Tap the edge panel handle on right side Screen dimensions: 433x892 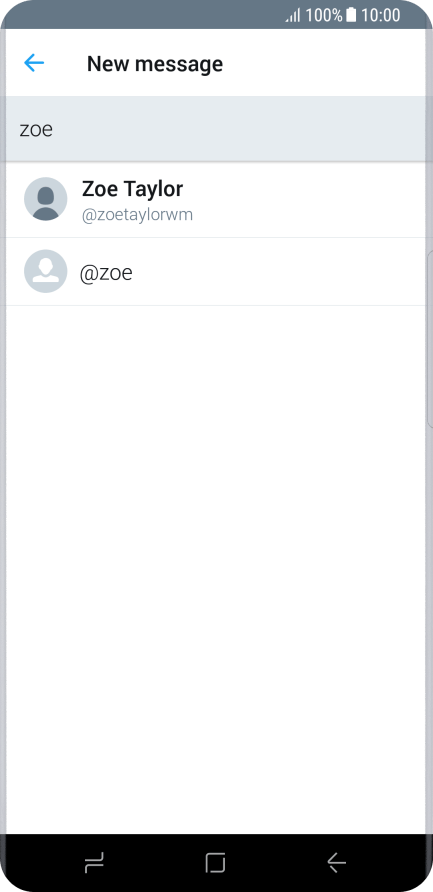pos(430,338)
